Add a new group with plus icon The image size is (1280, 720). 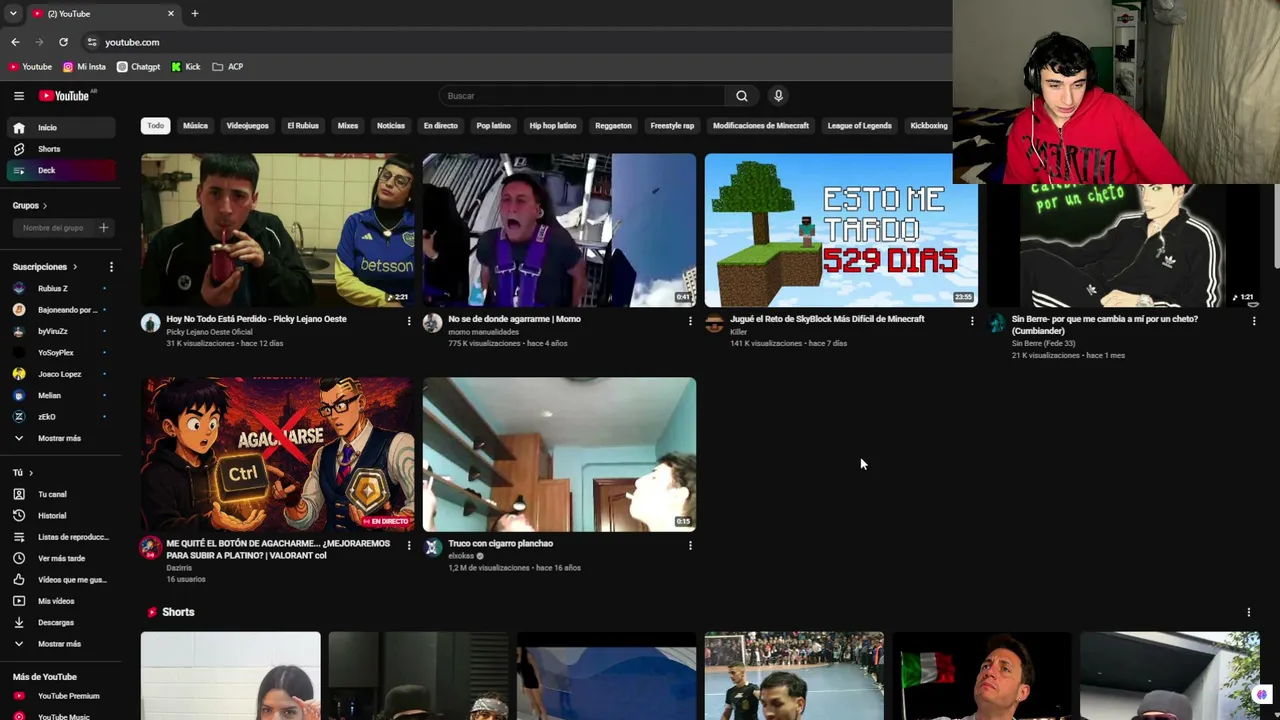click(103, 228)
